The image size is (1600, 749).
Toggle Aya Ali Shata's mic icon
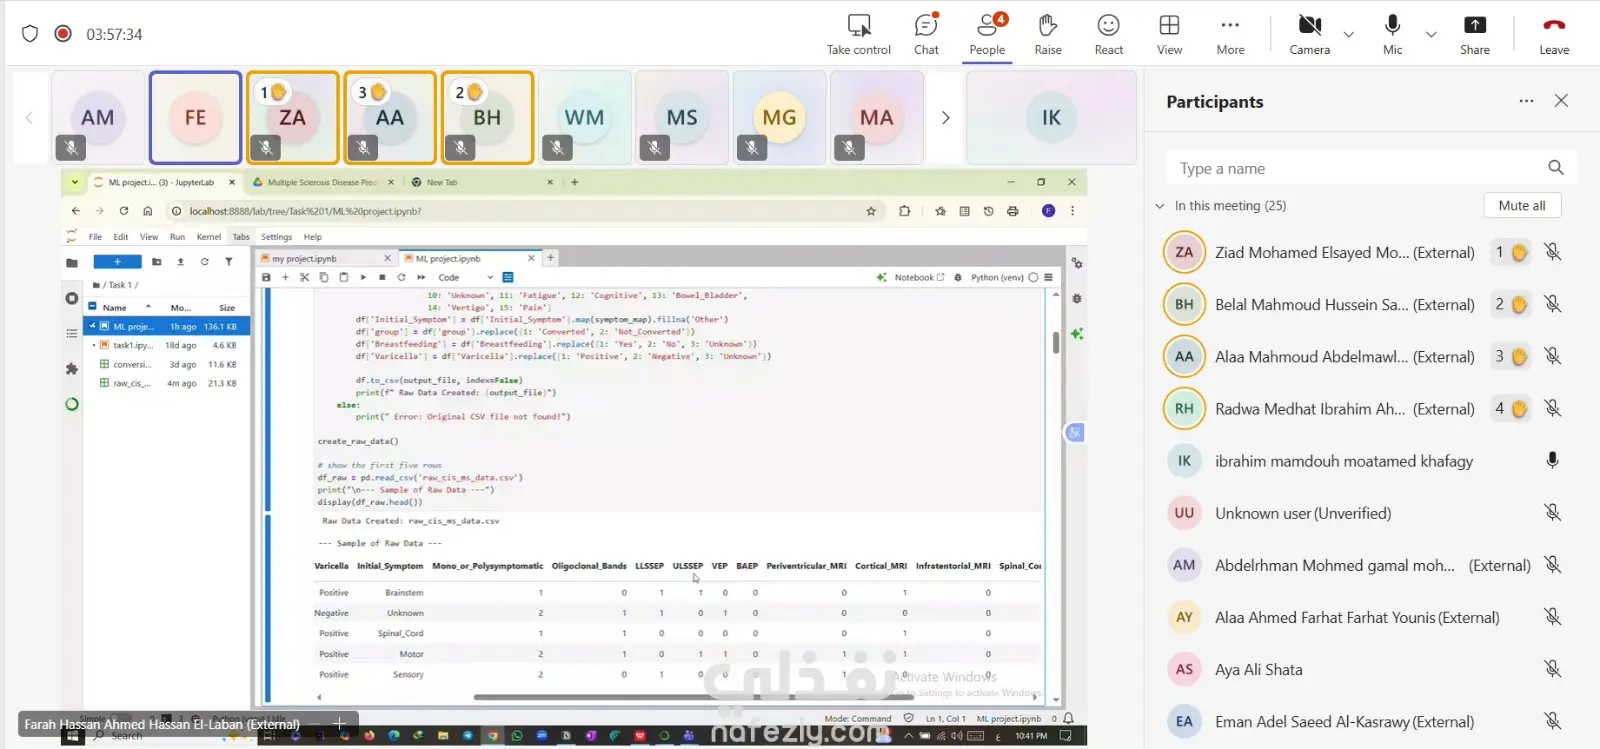coord(1552,669)
